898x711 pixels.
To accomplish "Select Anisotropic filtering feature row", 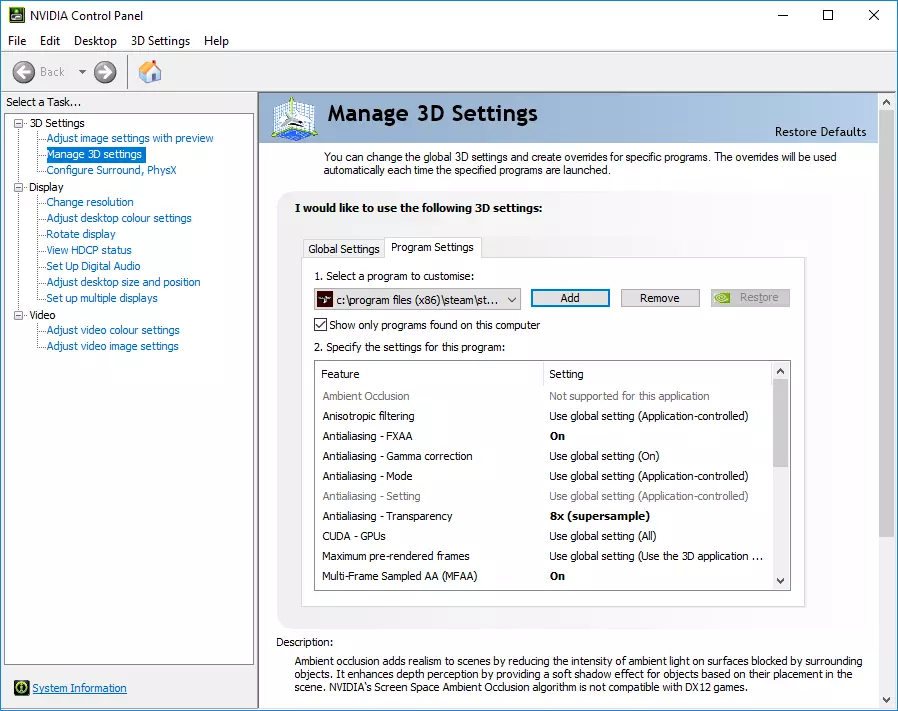I will pyautogui.click(x=543, y=416).
